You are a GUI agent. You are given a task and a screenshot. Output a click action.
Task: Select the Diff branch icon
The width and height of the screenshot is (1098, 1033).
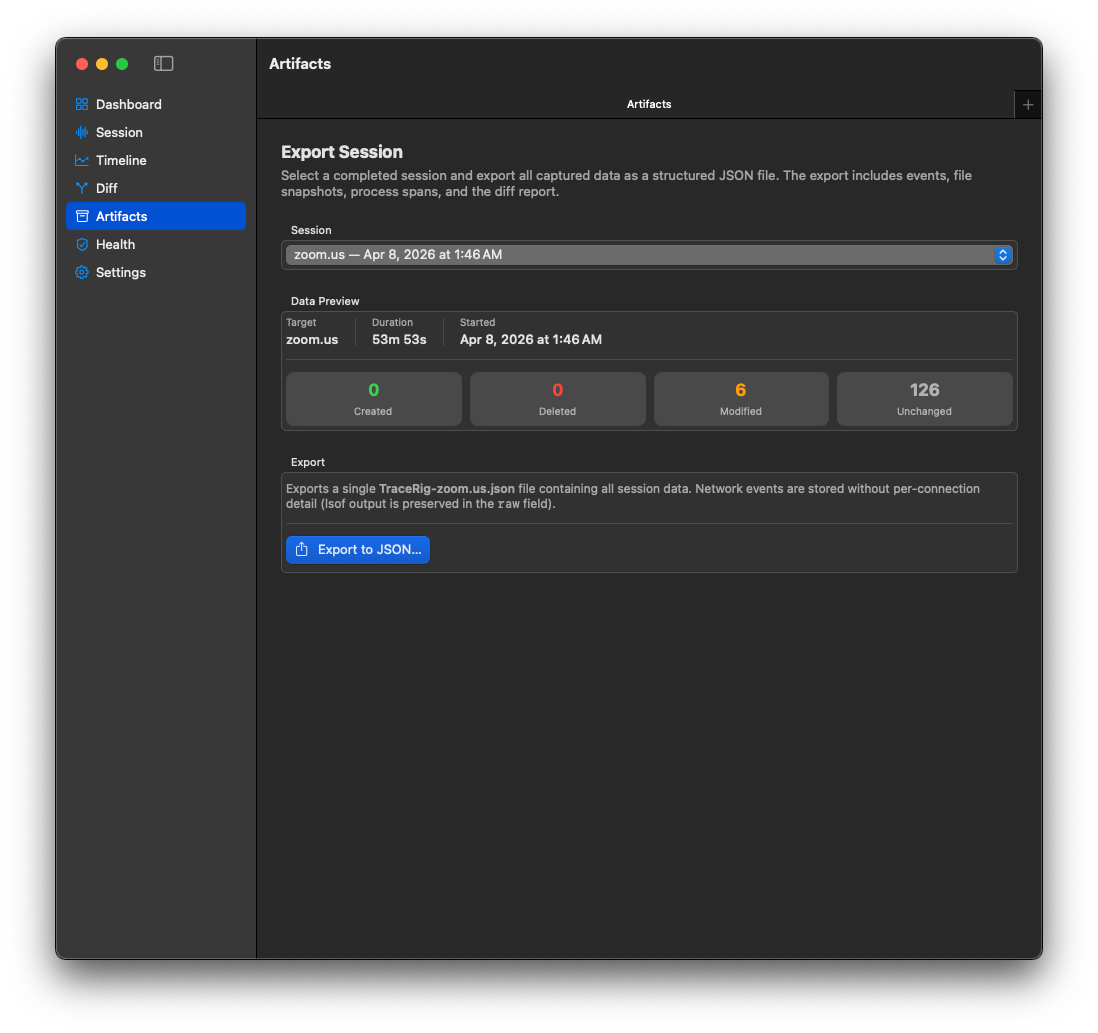point(81,188)
